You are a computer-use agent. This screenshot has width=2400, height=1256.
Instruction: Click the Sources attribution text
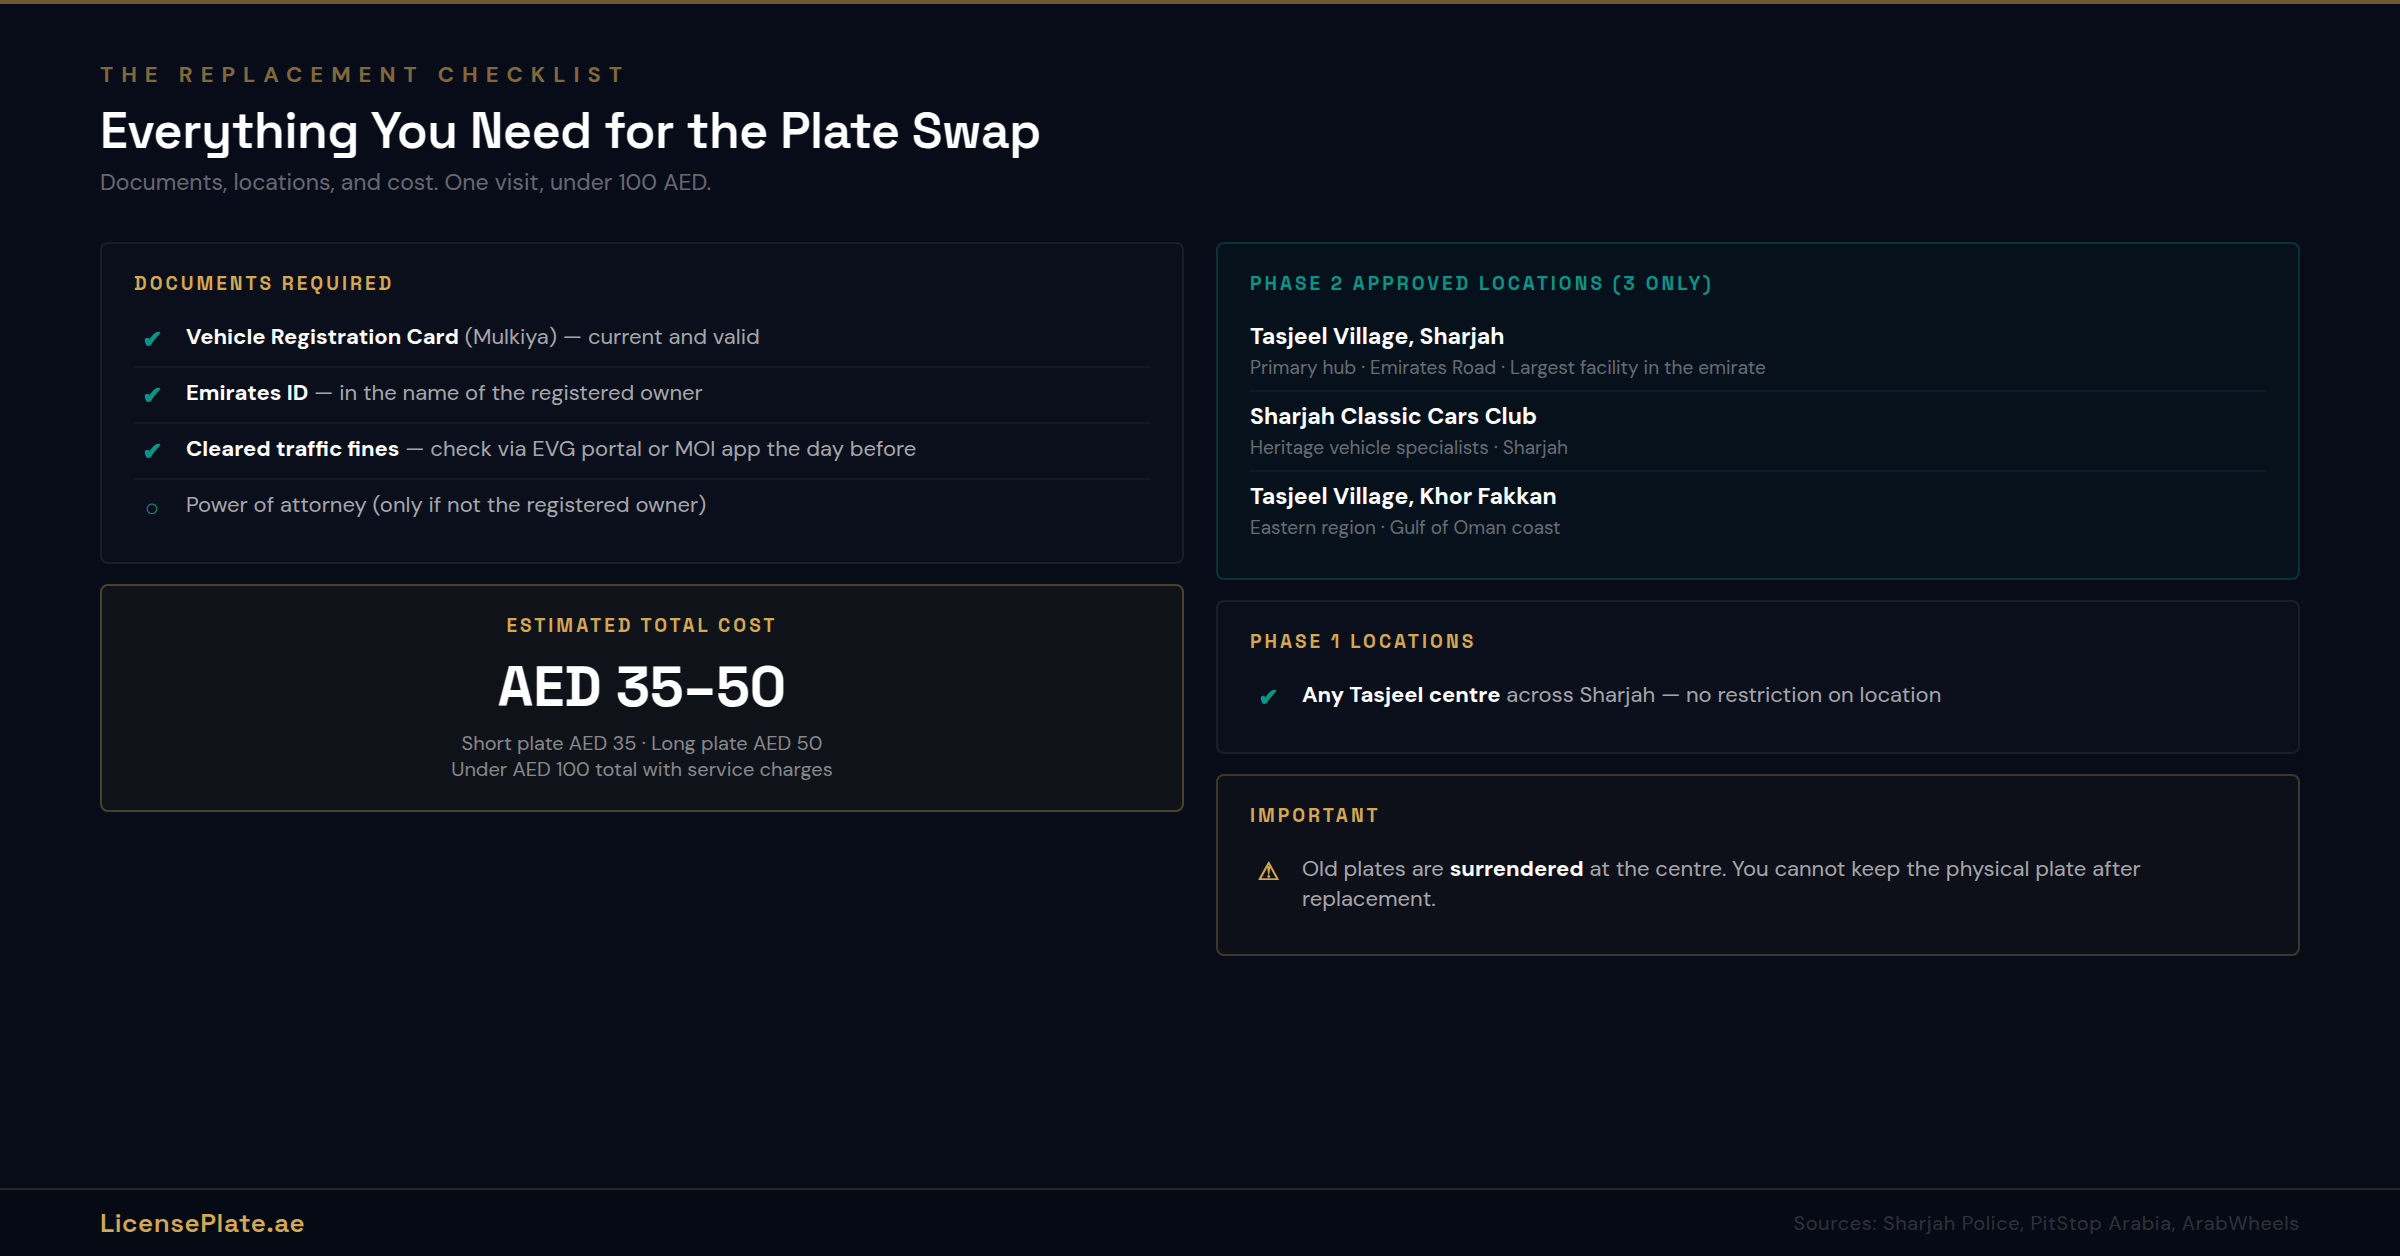pyautogui.click(x=2045, y=1223)
